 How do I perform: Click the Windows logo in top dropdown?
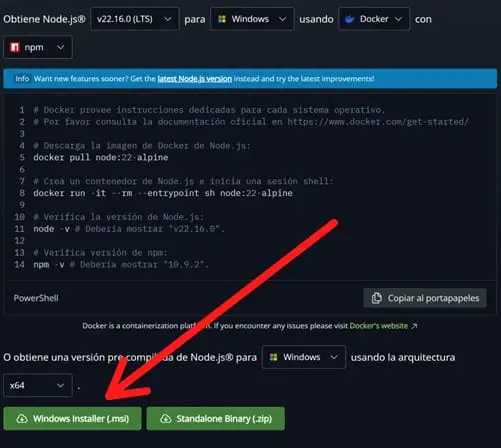(x=222, y=19)
